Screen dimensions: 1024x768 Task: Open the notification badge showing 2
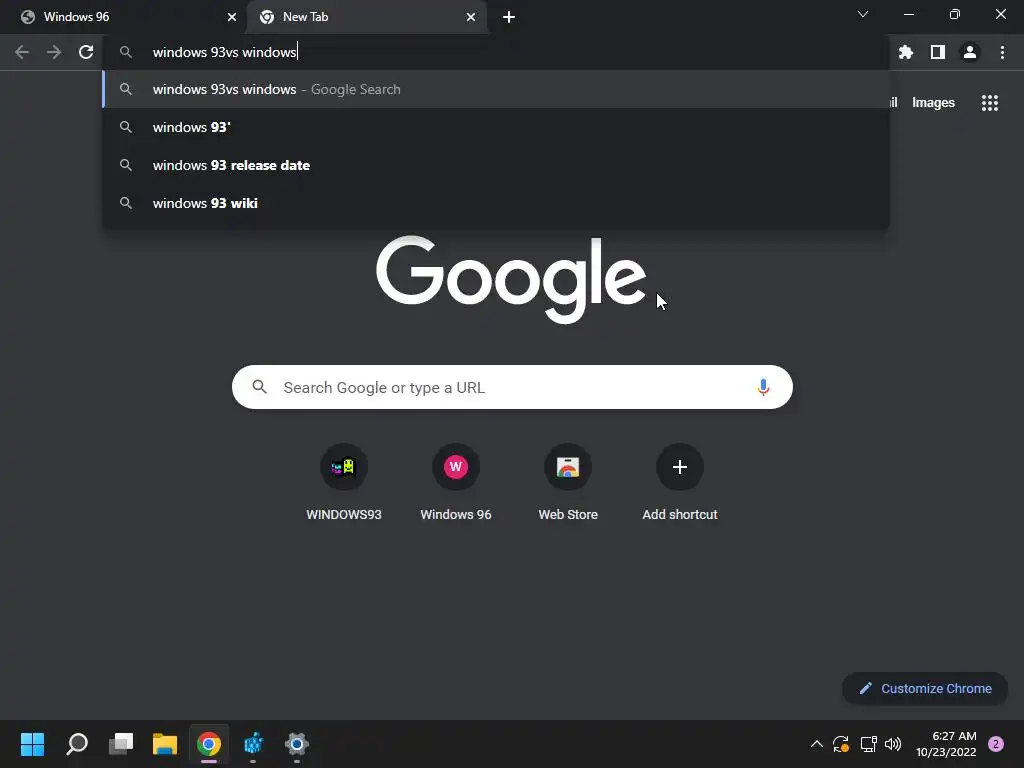(996, 744)
